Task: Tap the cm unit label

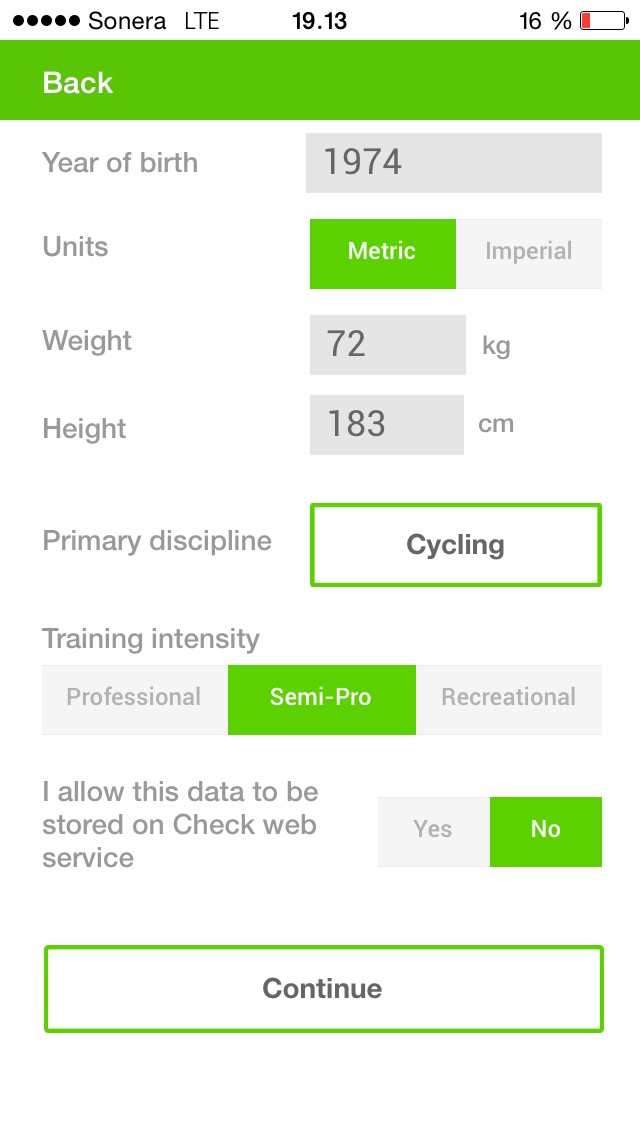Action: pyautogui.click(x=496, y=424)
